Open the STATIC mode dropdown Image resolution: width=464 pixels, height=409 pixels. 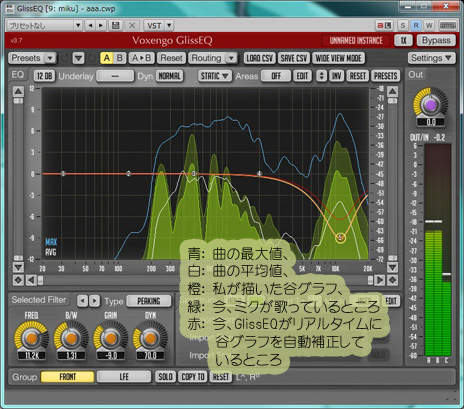point(214,76)
